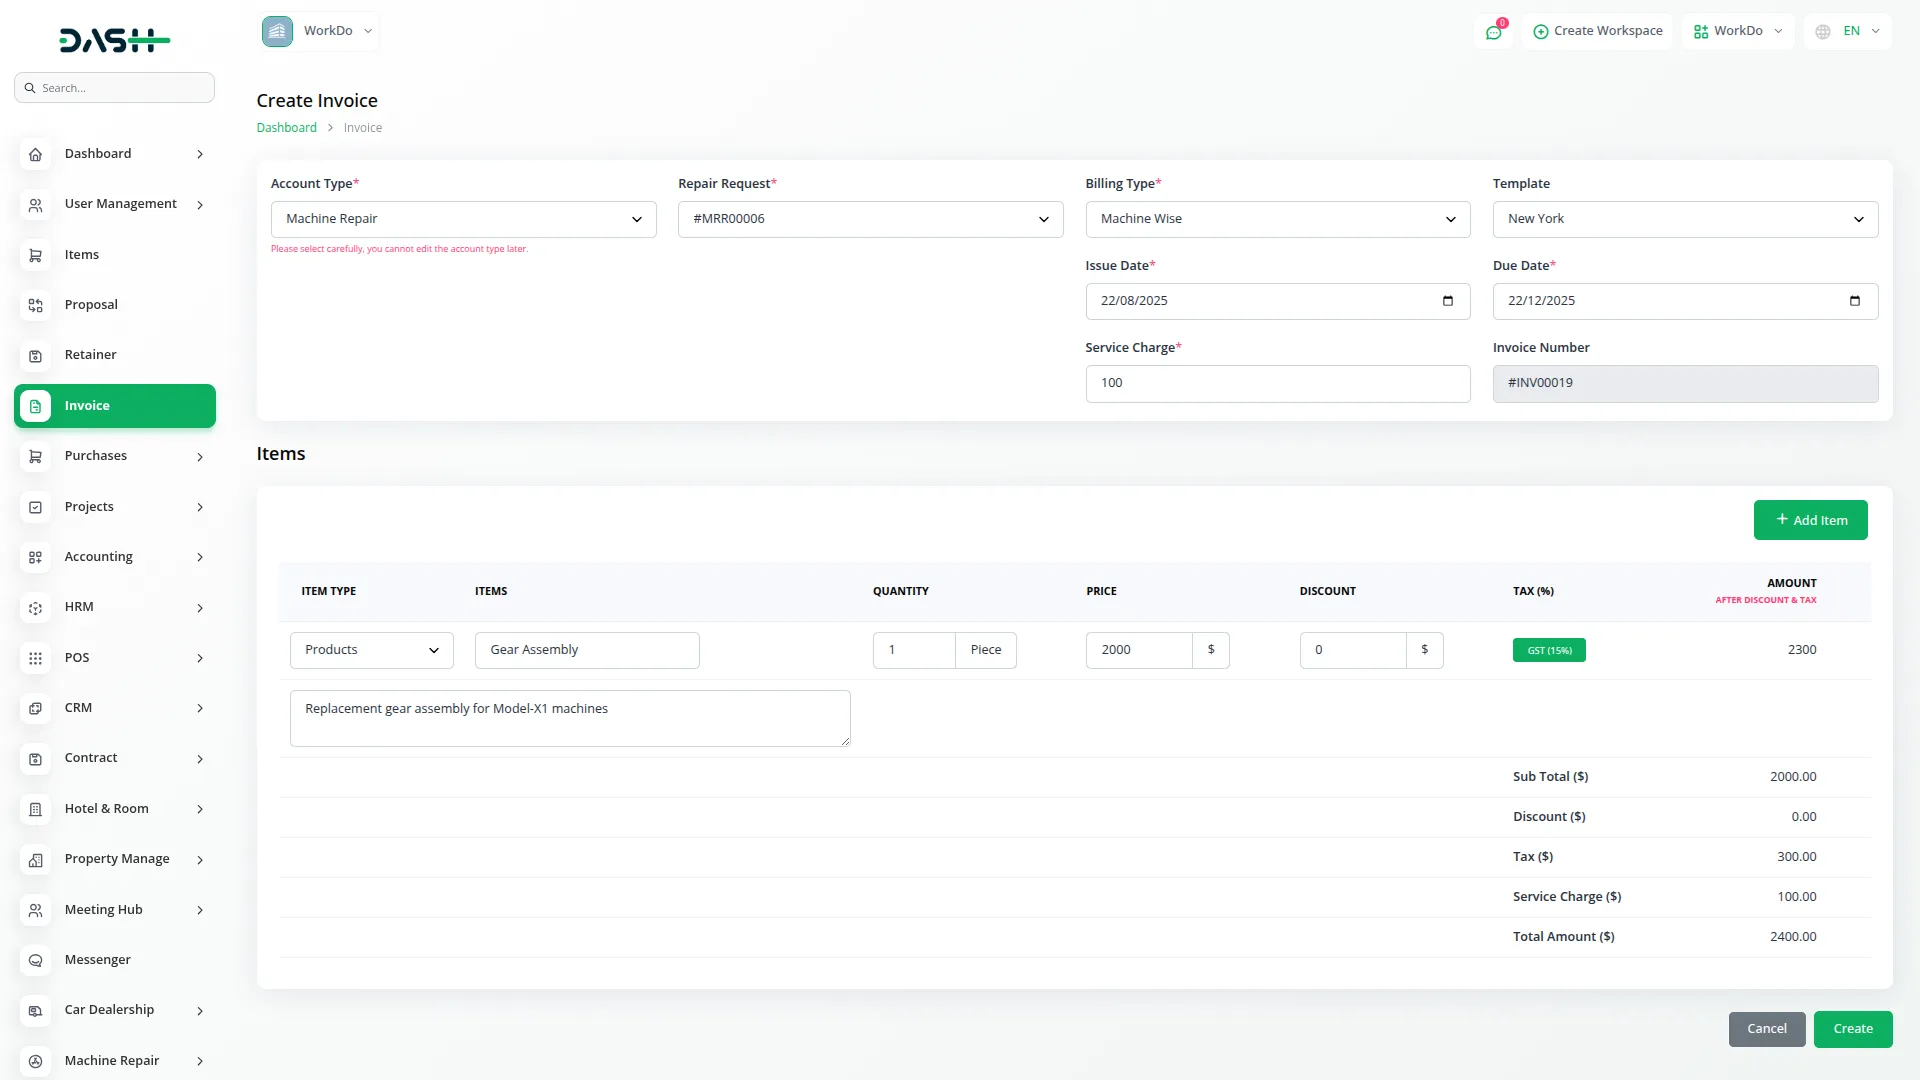Click the language globe icon
This screenshot has width=1920, height=1080.
coord(1823,32)
